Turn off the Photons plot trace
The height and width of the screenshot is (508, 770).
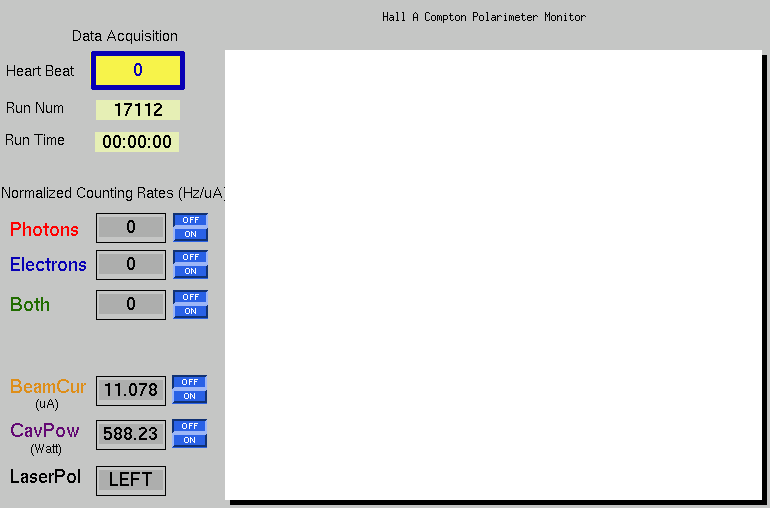tap(191, 220)
